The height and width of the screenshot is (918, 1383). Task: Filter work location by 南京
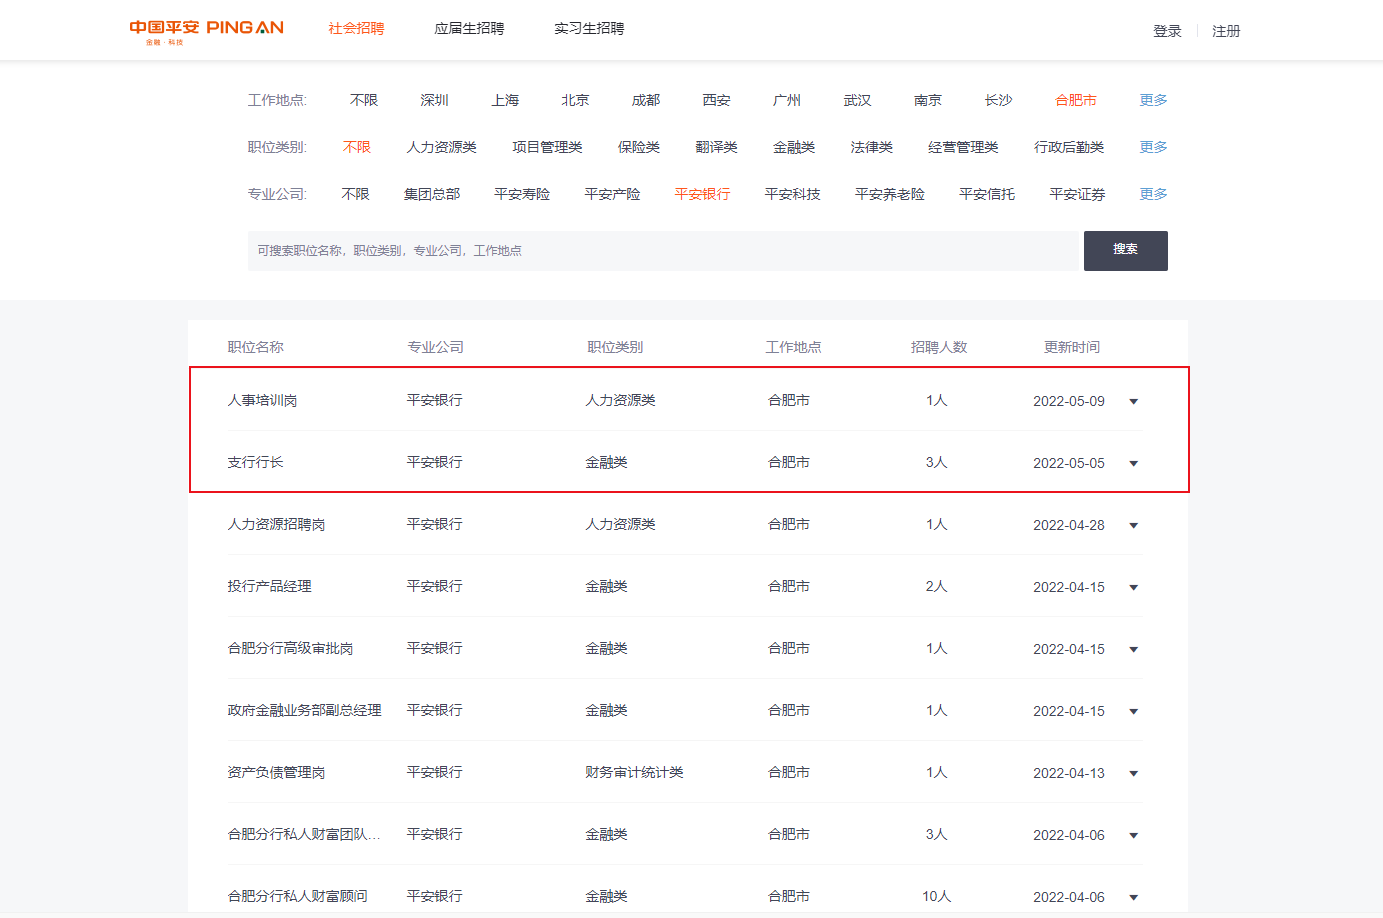(928, 100)
